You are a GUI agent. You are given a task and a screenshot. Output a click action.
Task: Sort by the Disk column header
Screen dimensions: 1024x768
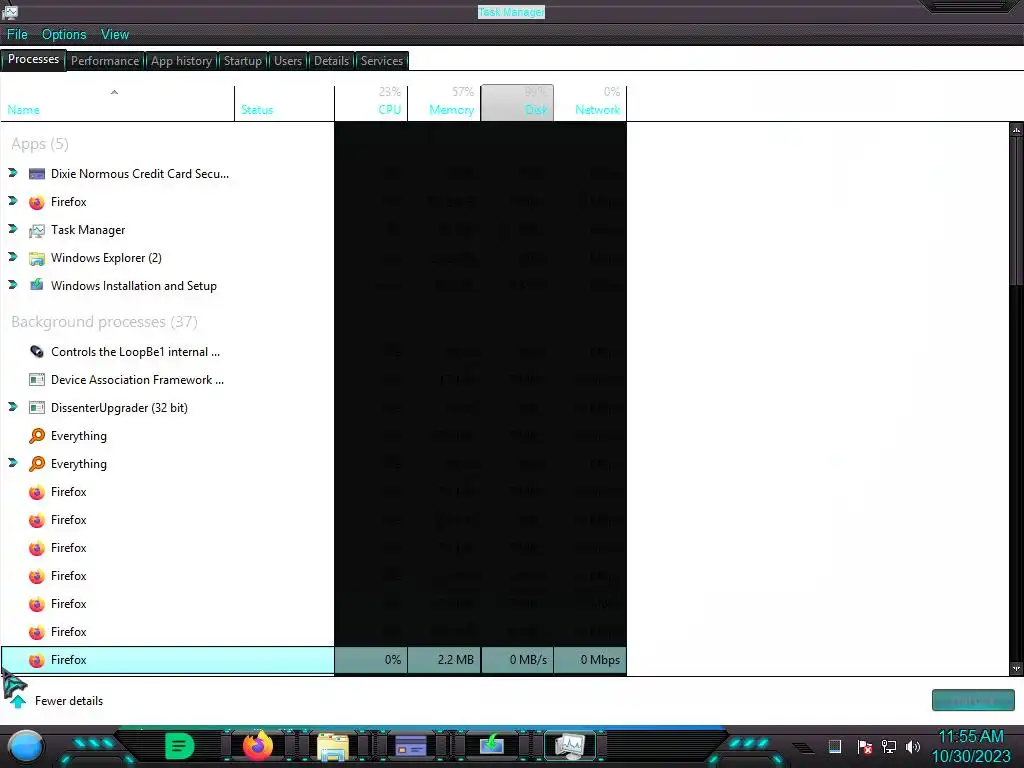click(x=517, y=103)
